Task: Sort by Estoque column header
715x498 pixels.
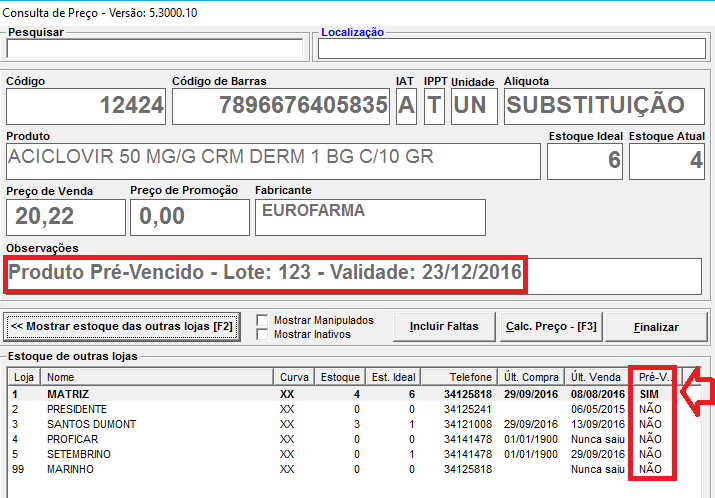Action: point(338,377)
